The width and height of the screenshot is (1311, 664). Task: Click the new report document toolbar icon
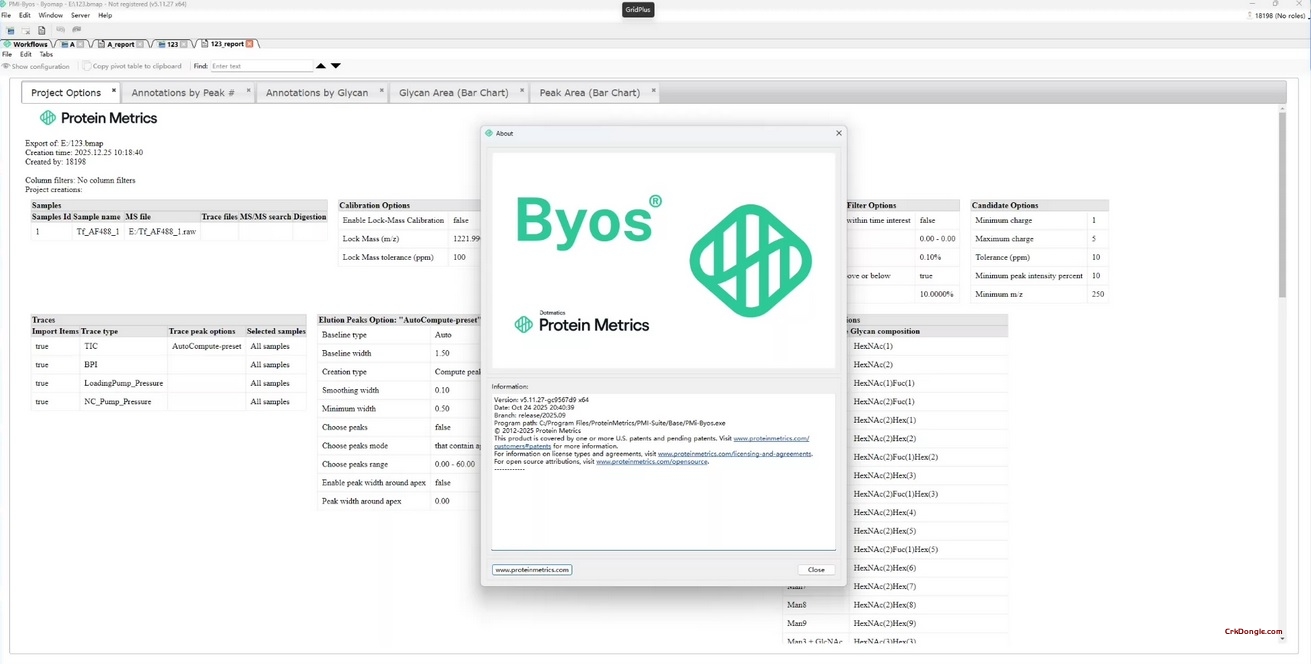tap(42, 30)
